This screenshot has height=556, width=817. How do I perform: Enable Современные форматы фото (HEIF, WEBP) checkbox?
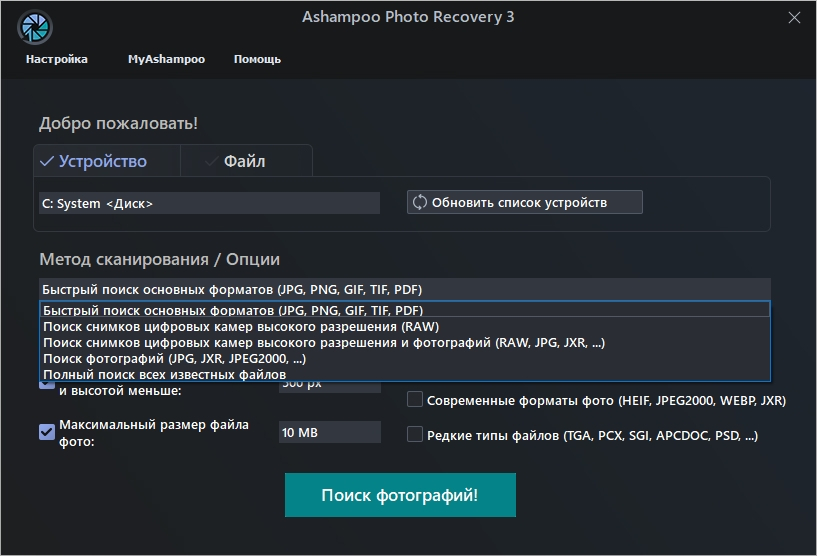pos(414,401)
